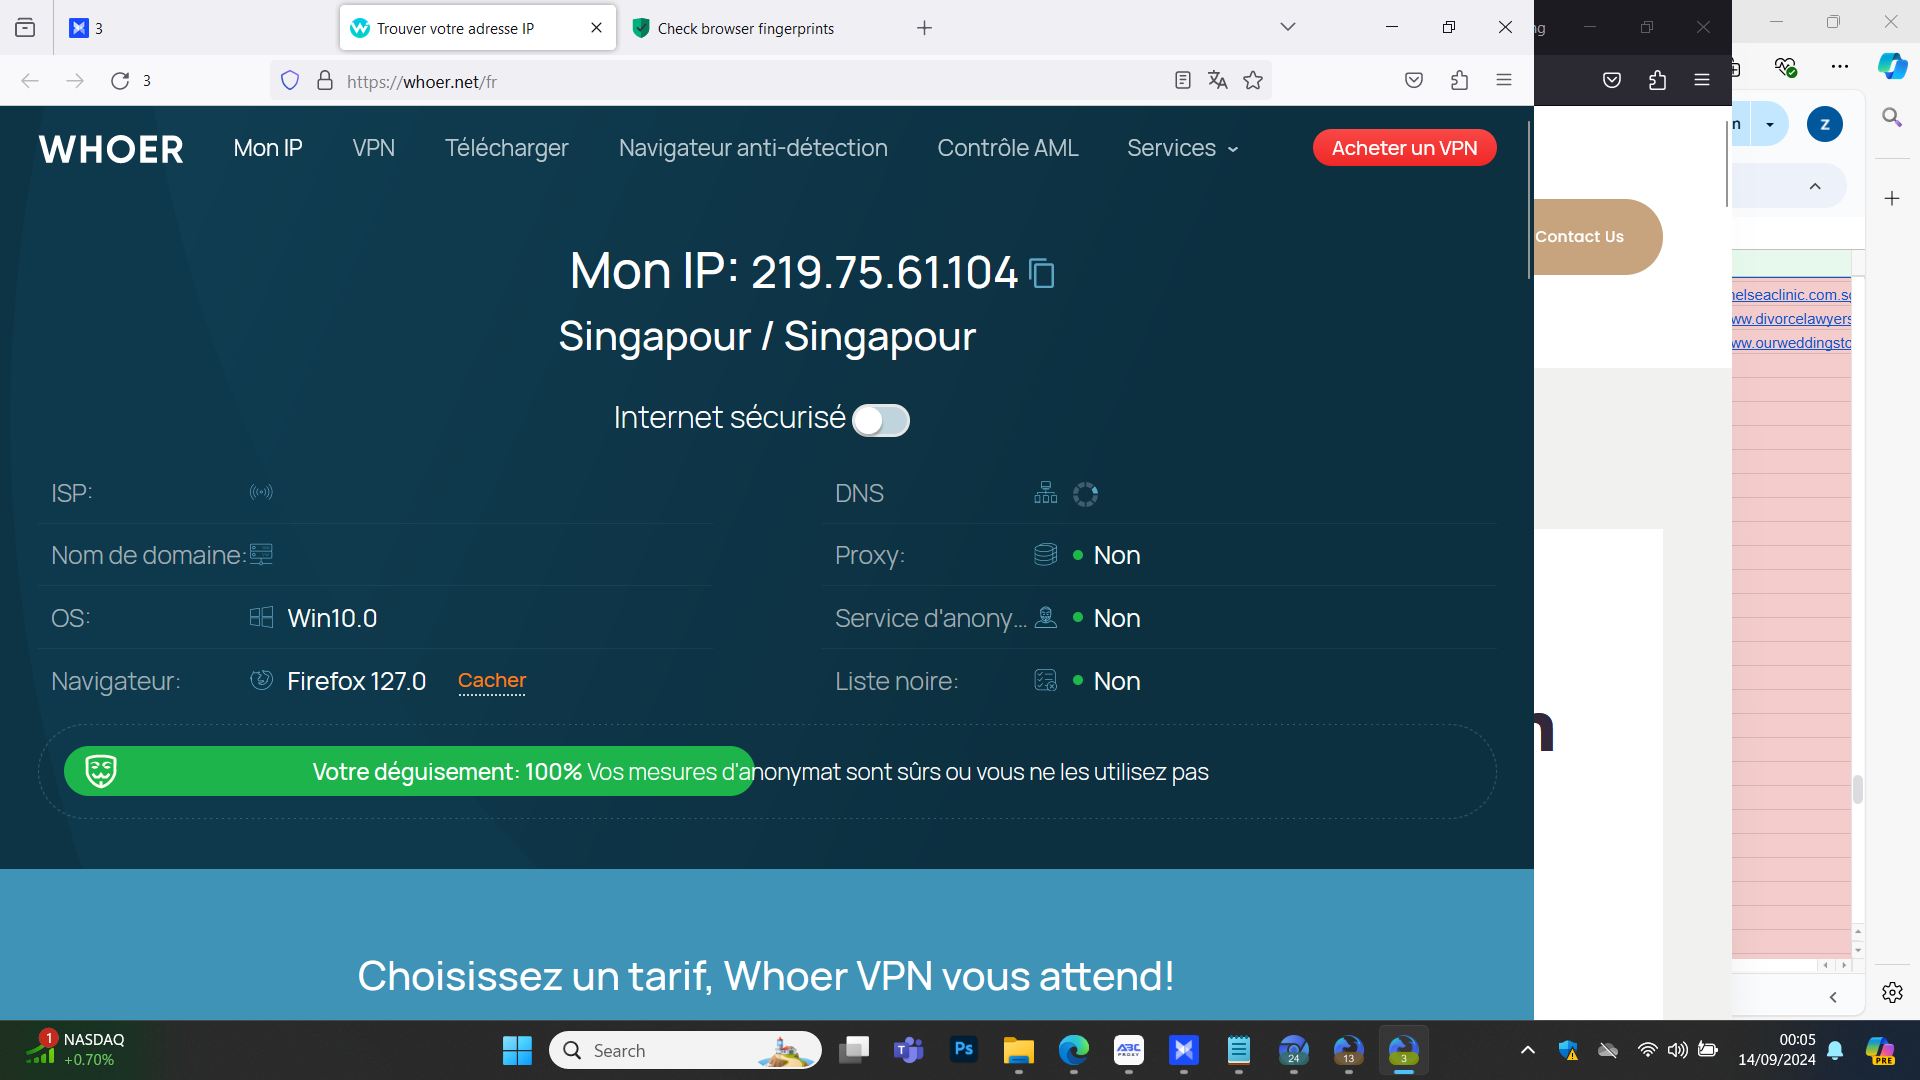
Task: Reload the page with the refresh icon
Action: (x=120, y=81)
